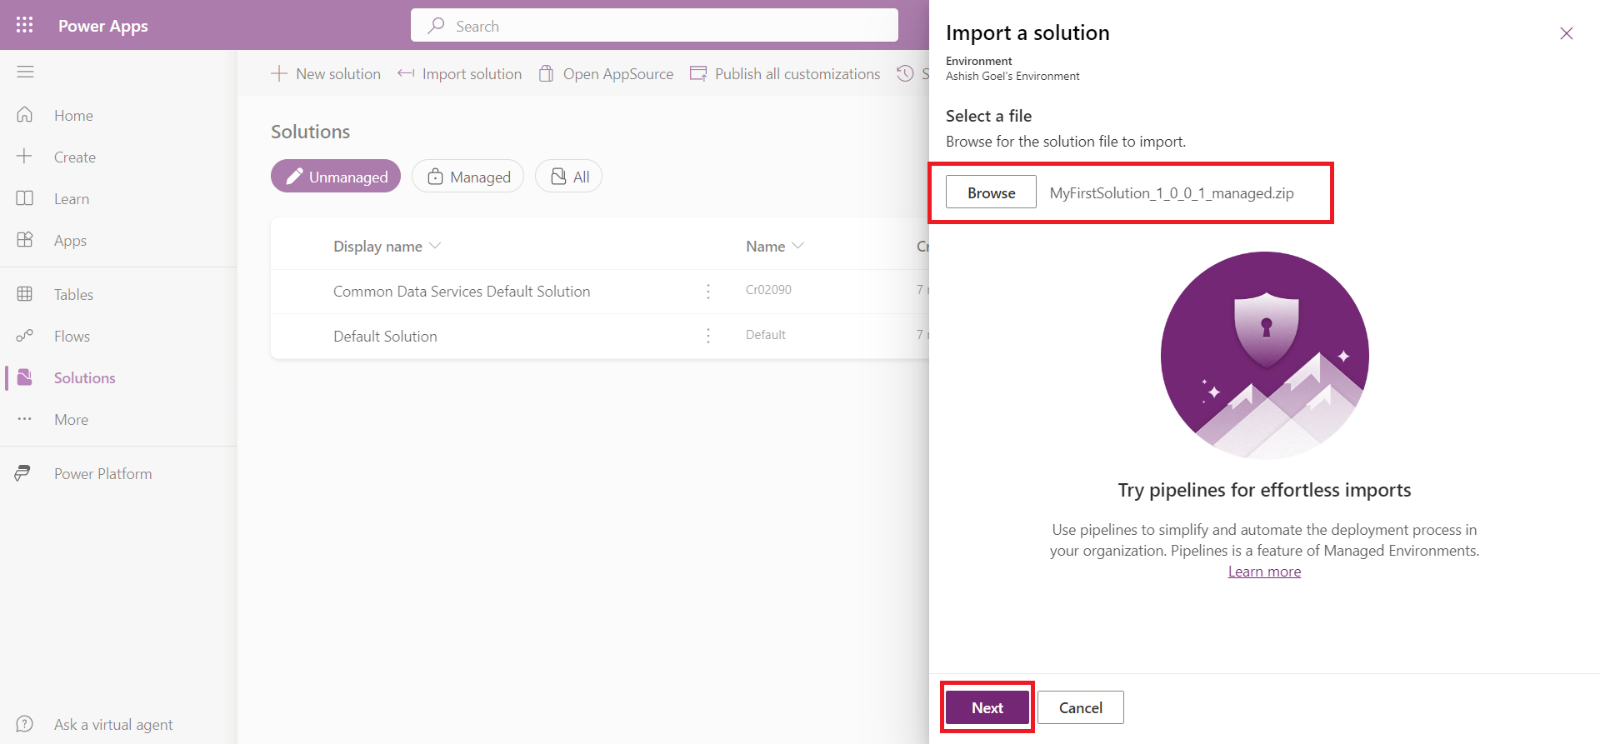The width and height of the screenshot is (1600, 744).
Task: Click the Open AppSource toolbar button
Action: (x=606, y=74)
